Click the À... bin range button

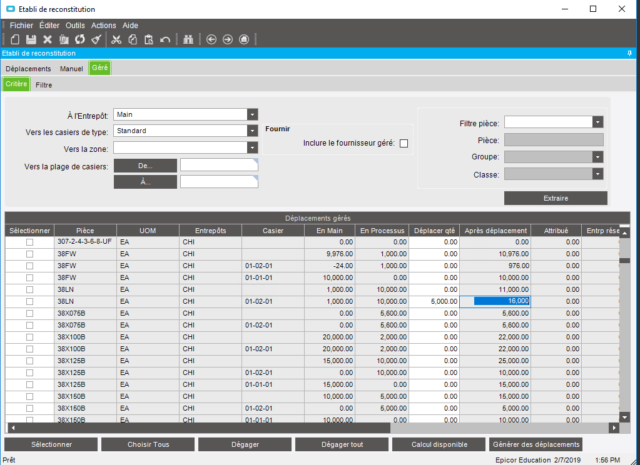pos(145,182)
